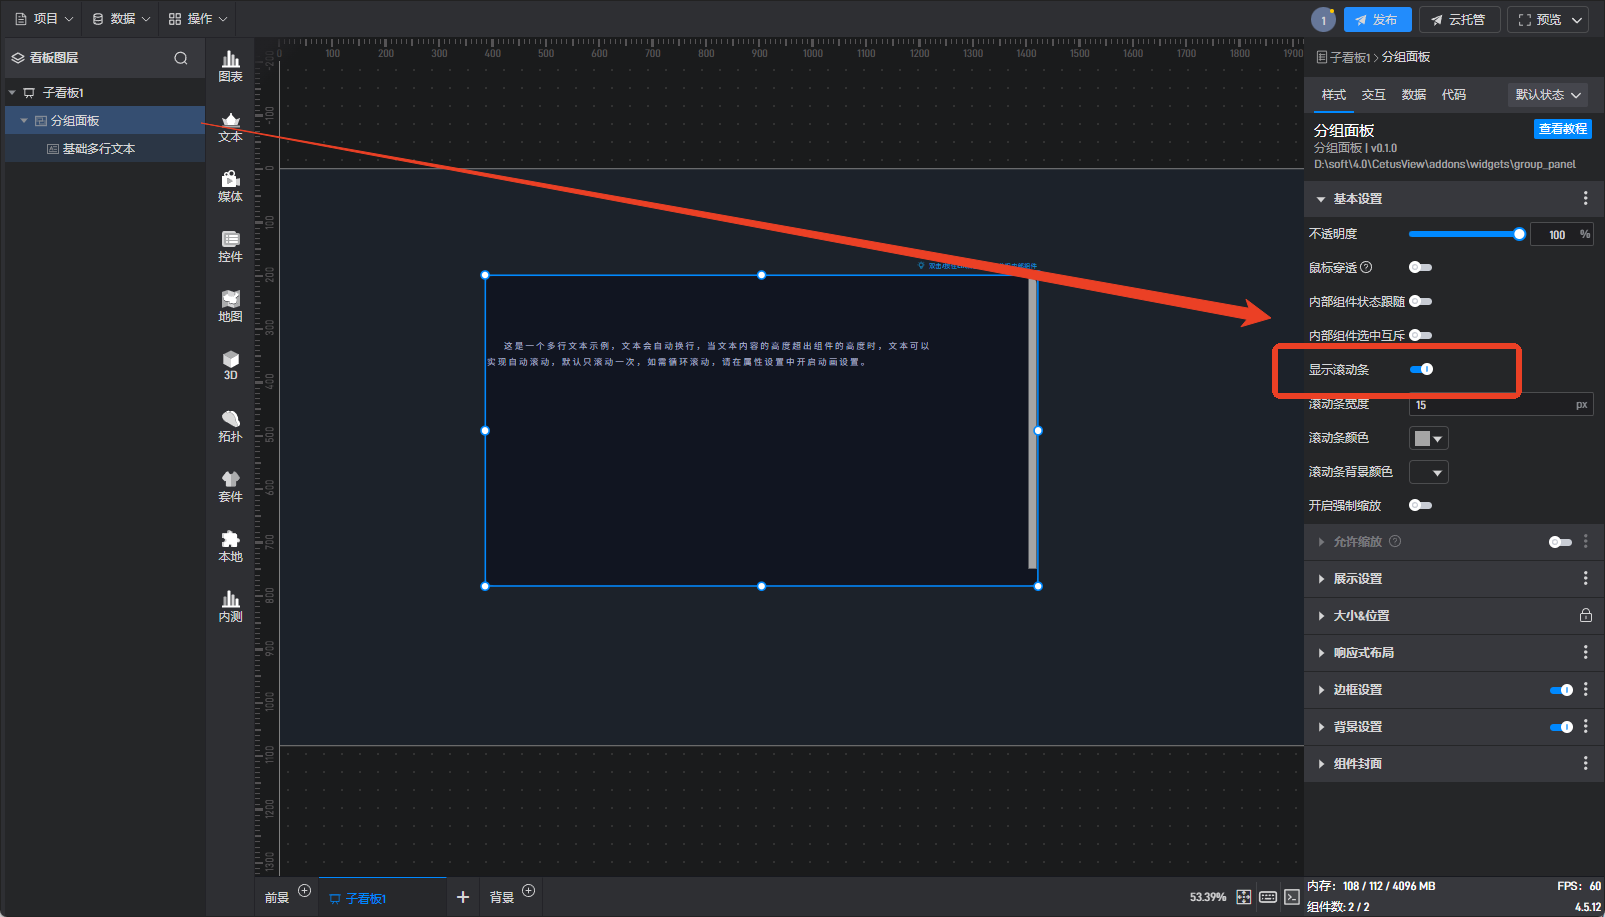The width and height of the screenshot is (1605, 917).
Task: Open the 图表 chart components icon
Action: click(230, 66)
